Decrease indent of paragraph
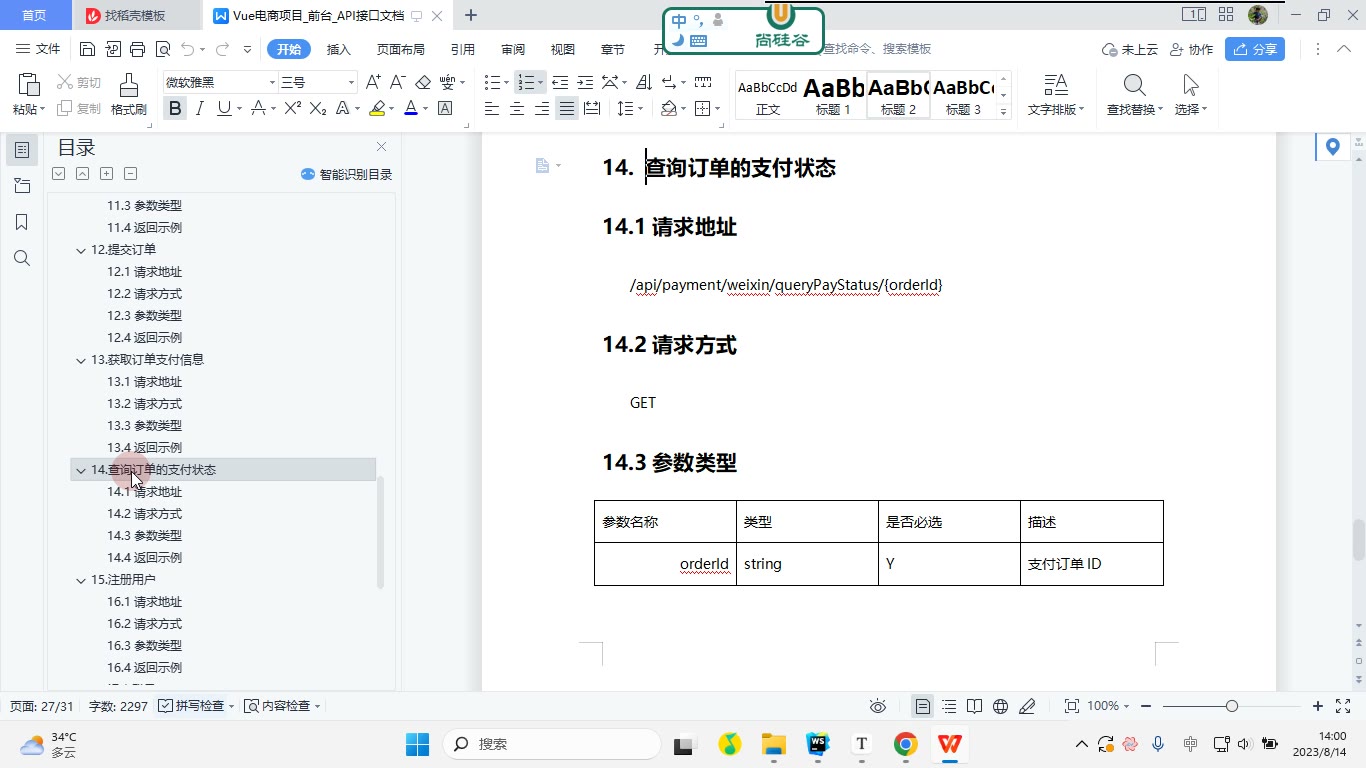The width and height of the screenshot is (1366, 768). 560,82
